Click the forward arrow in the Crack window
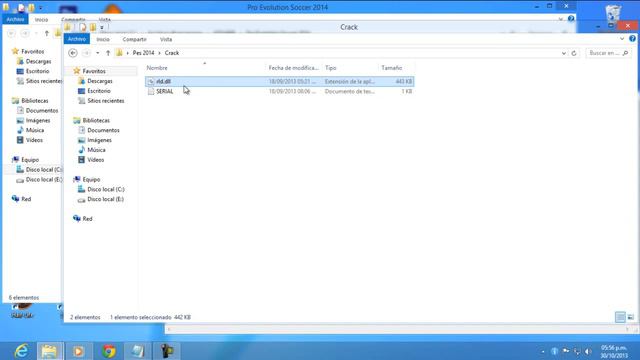 [x=86, y=53]
